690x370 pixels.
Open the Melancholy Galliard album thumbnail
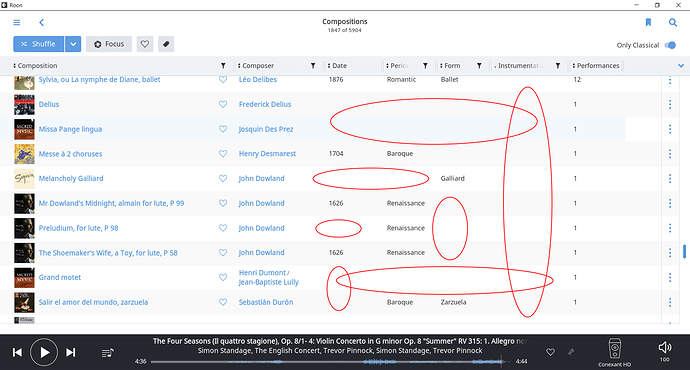pos(24,179)
